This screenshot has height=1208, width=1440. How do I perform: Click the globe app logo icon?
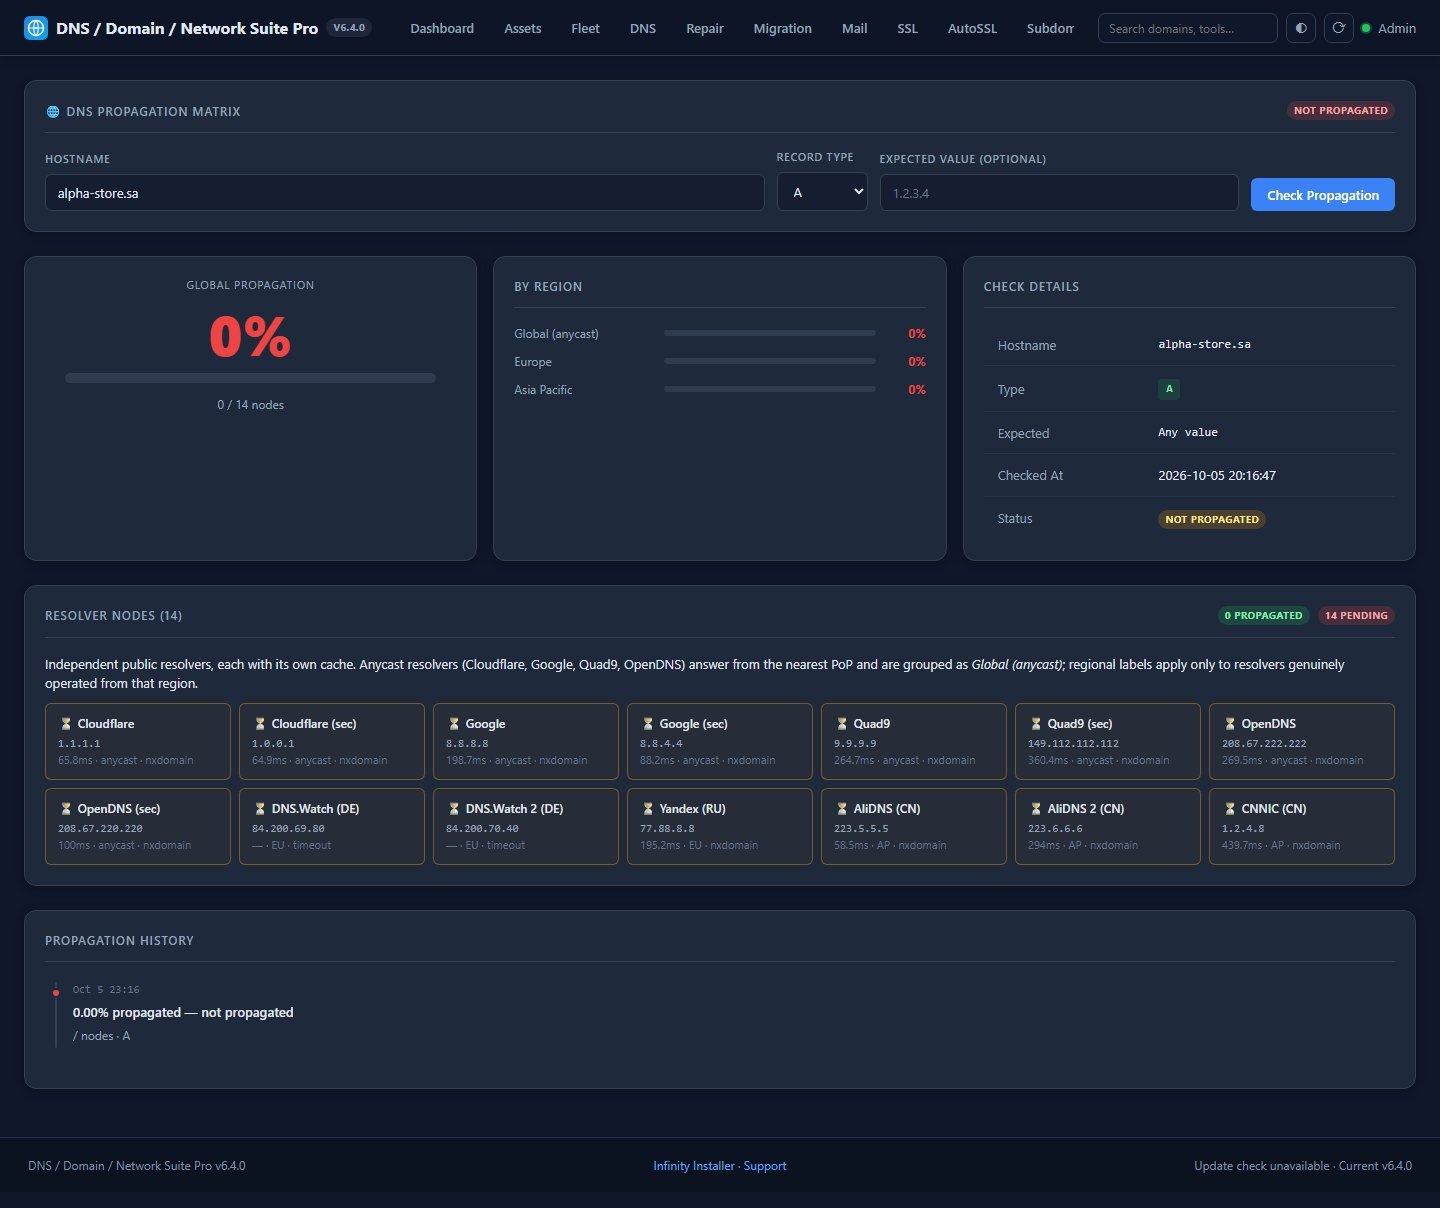click(x=36, y=28)
